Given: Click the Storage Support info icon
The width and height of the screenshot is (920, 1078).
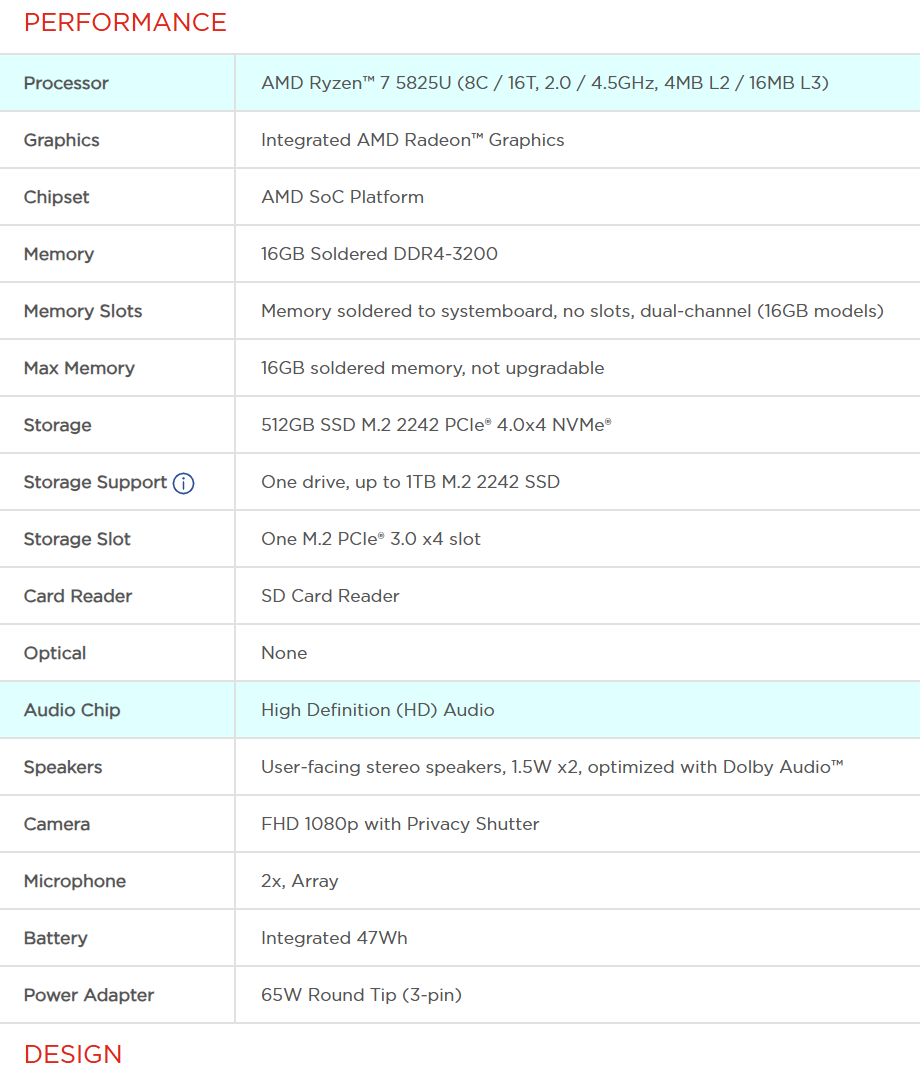Looking at the screenshot, I should (184, 483).
